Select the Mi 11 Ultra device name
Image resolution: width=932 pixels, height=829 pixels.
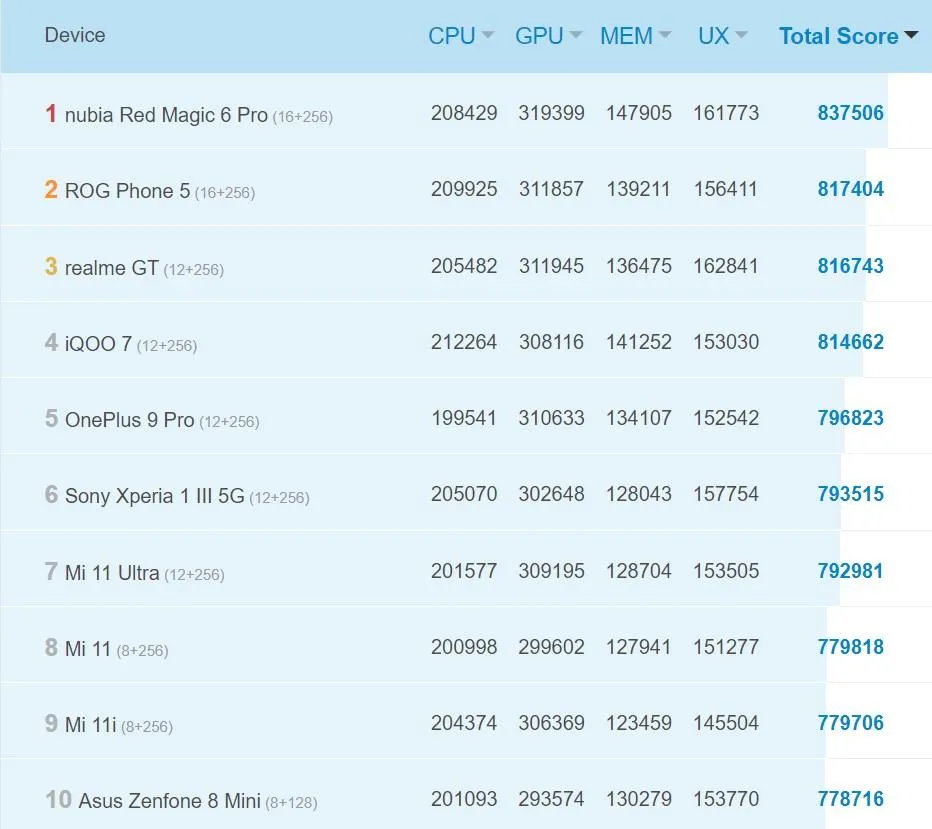tap(112, 573)
